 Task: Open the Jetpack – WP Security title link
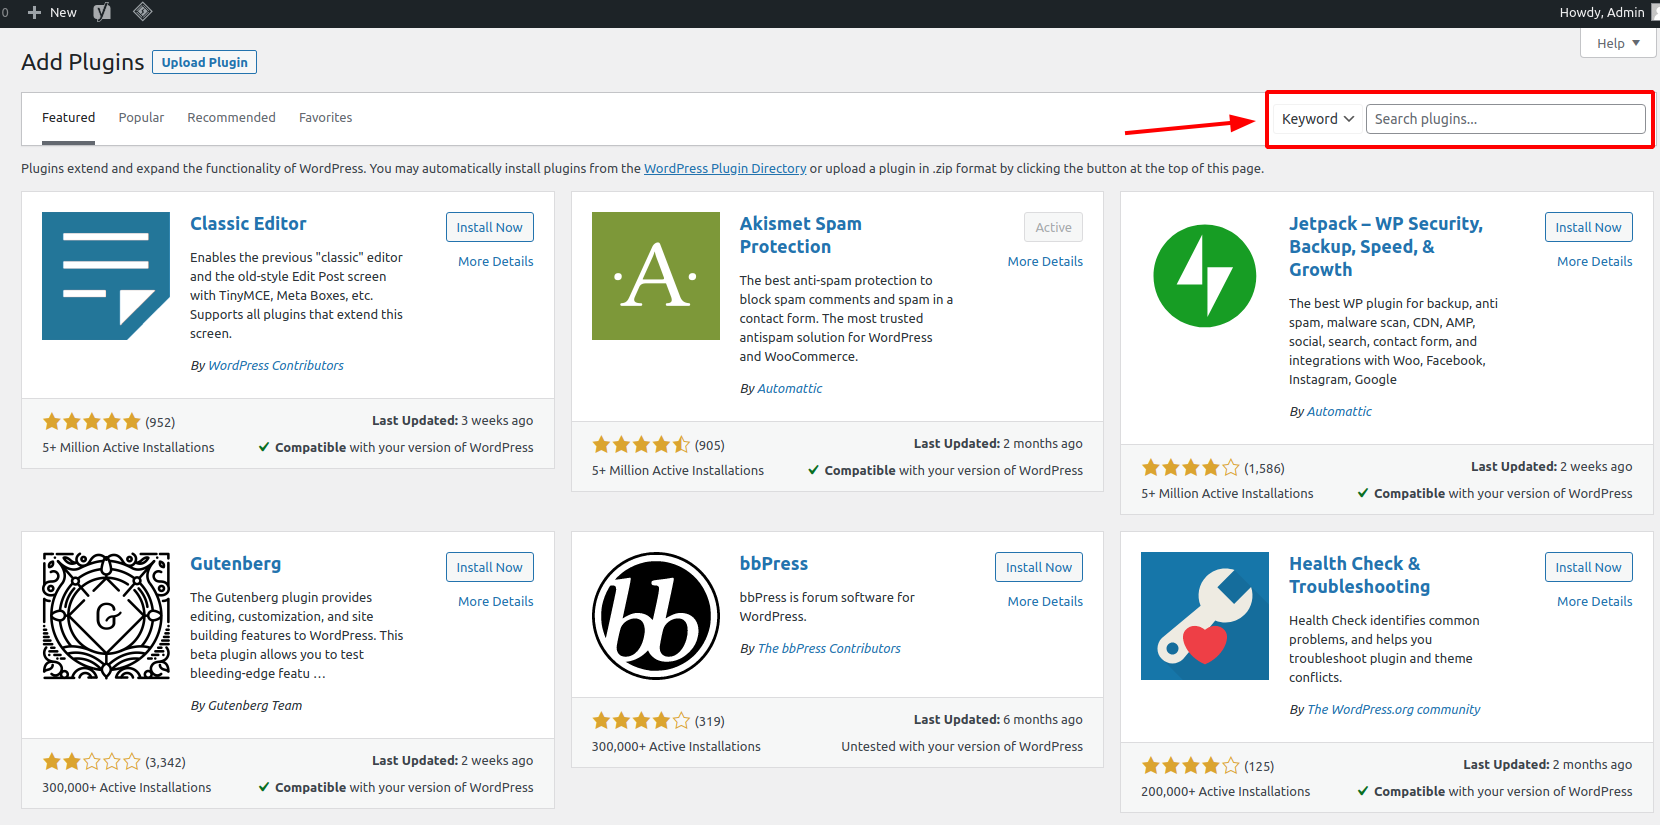[x=1386, y=246]
